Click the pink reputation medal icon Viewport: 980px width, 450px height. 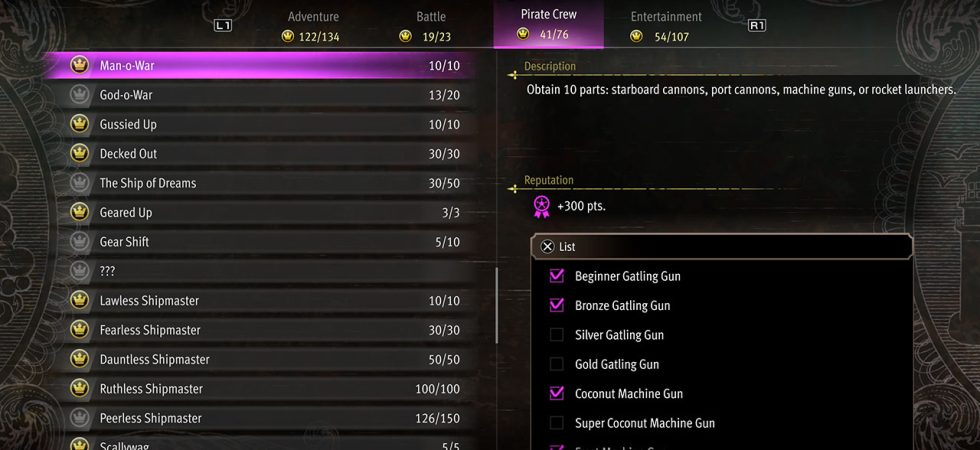click(541, 206)
